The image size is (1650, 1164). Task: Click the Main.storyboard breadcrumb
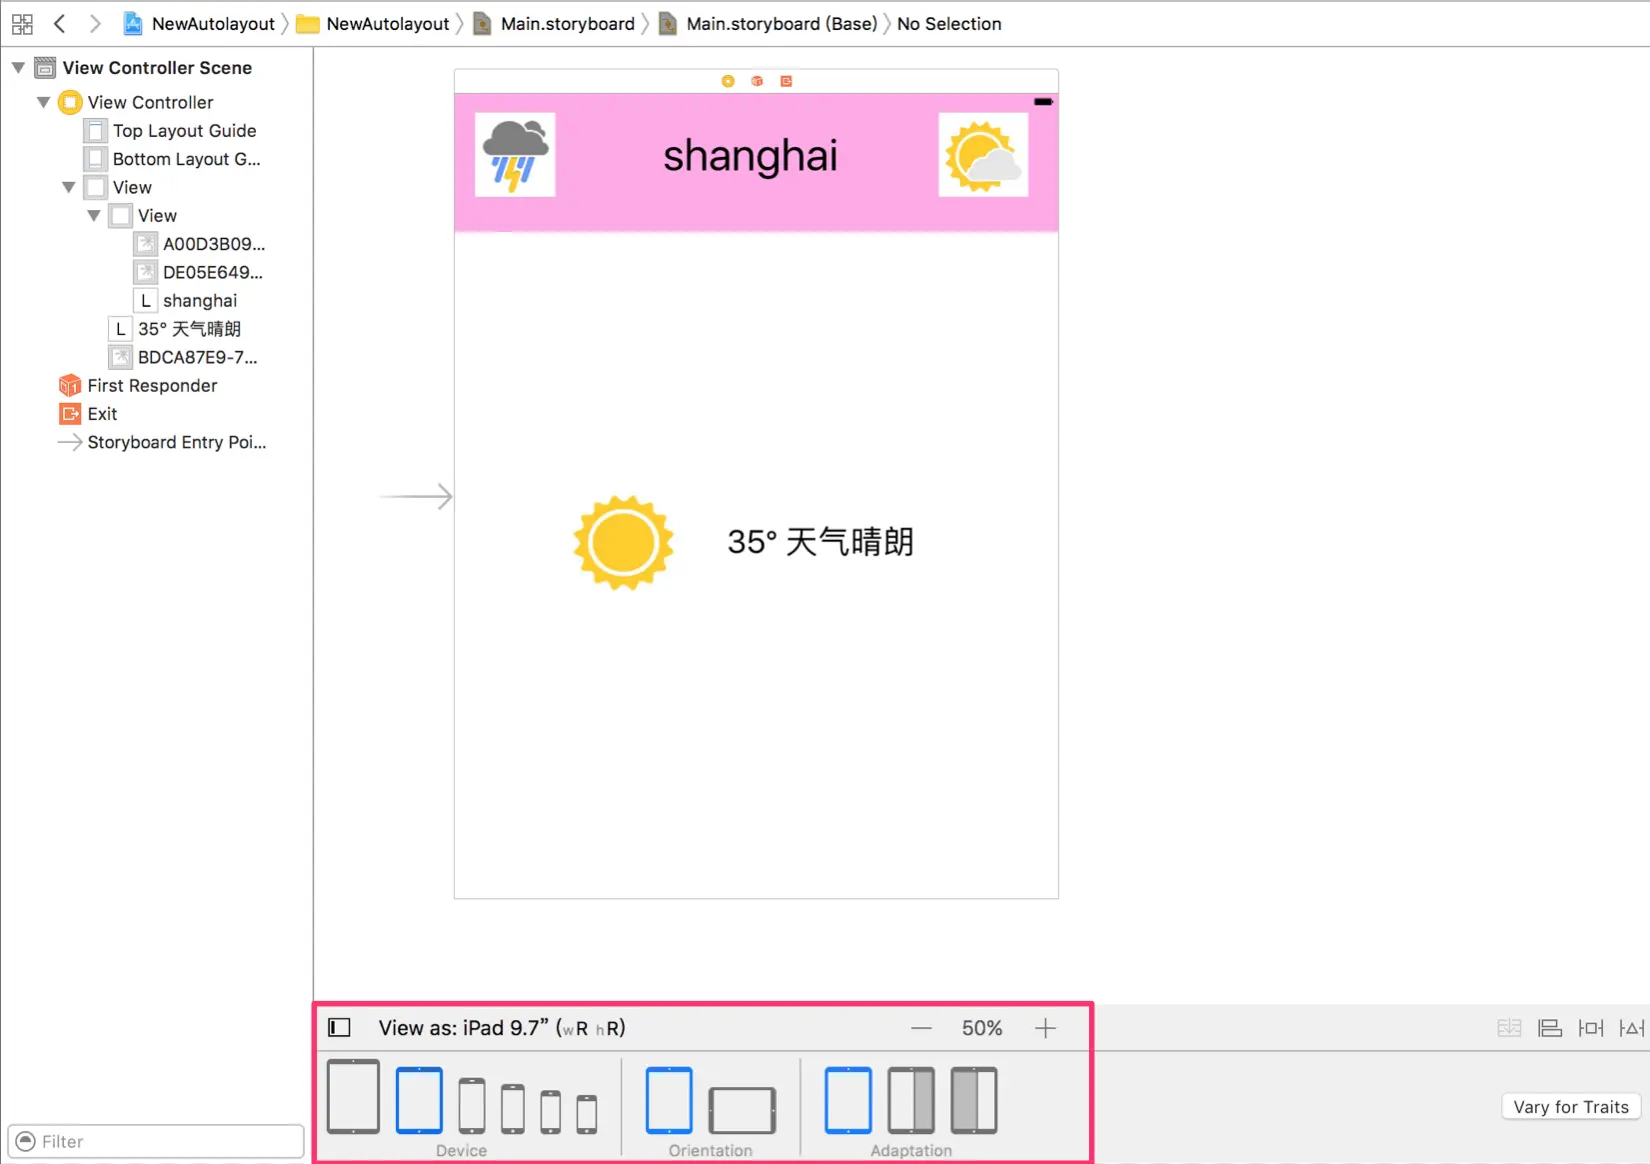pyautogui.click(x=554, y=23)
